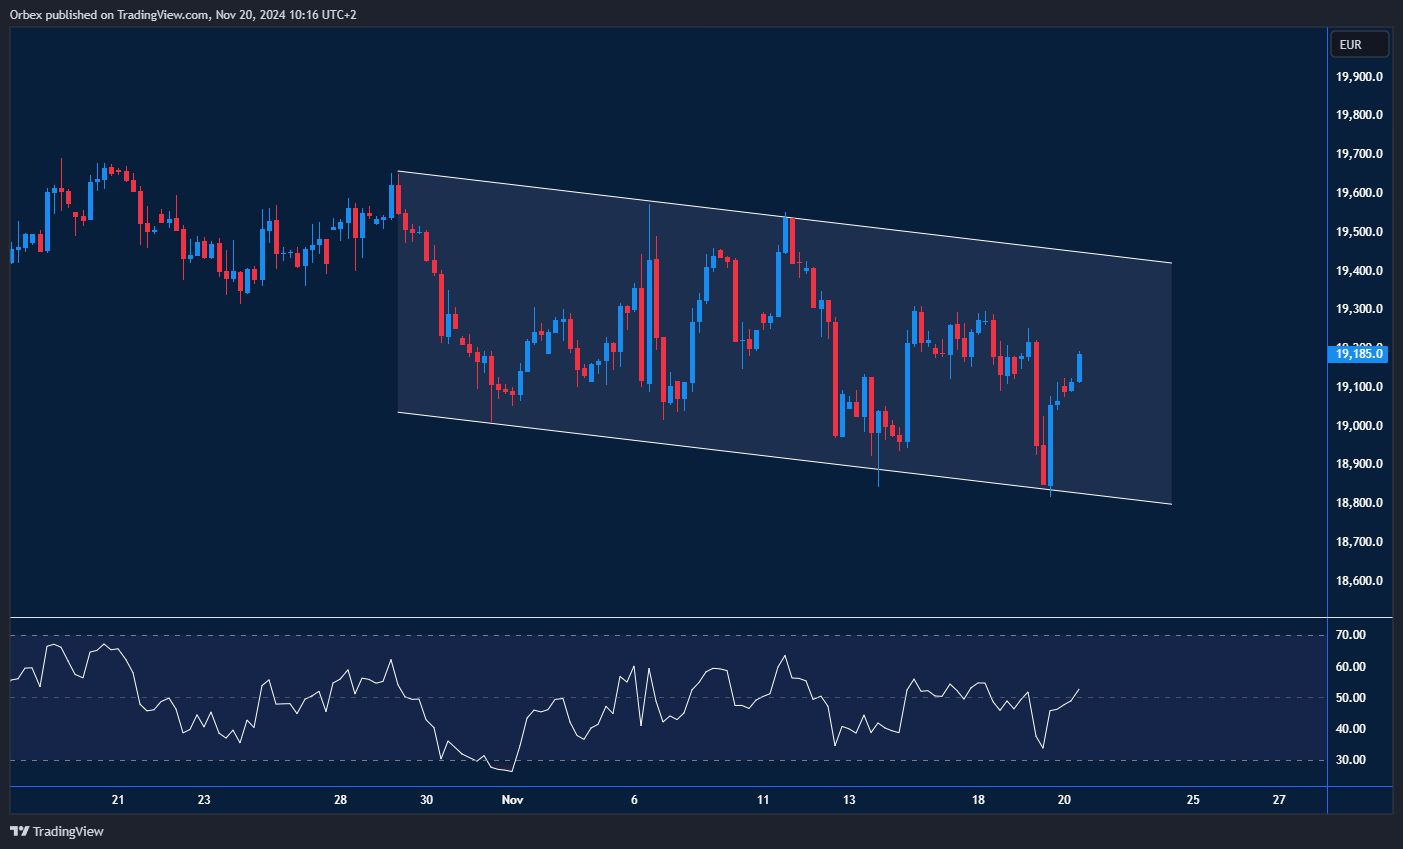Viewport: 1403px width, 849px height.
Task: Click date 13 on the time axis
Action: [849, 800]
